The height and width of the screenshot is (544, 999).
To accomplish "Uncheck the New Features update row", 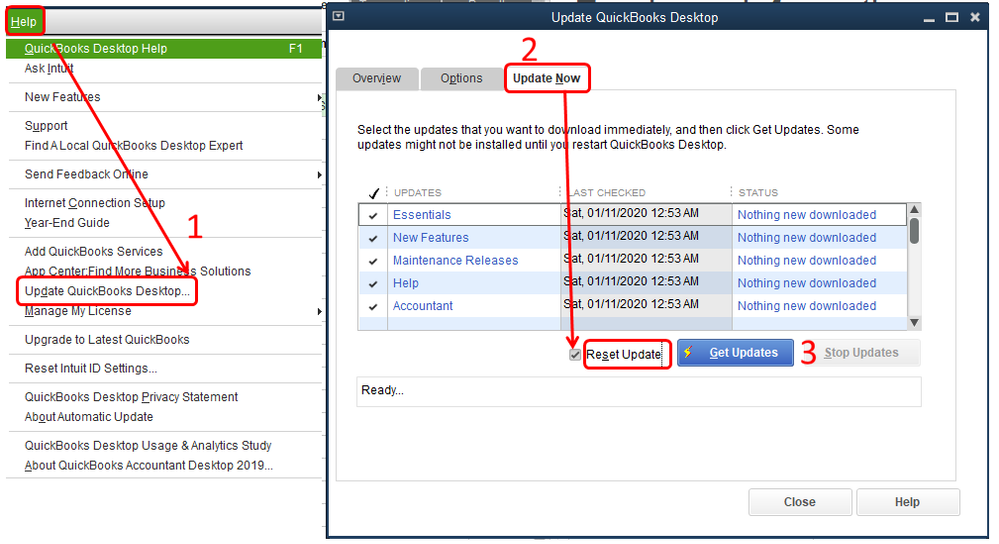I will pyautogui.click(x=373, y=238).
